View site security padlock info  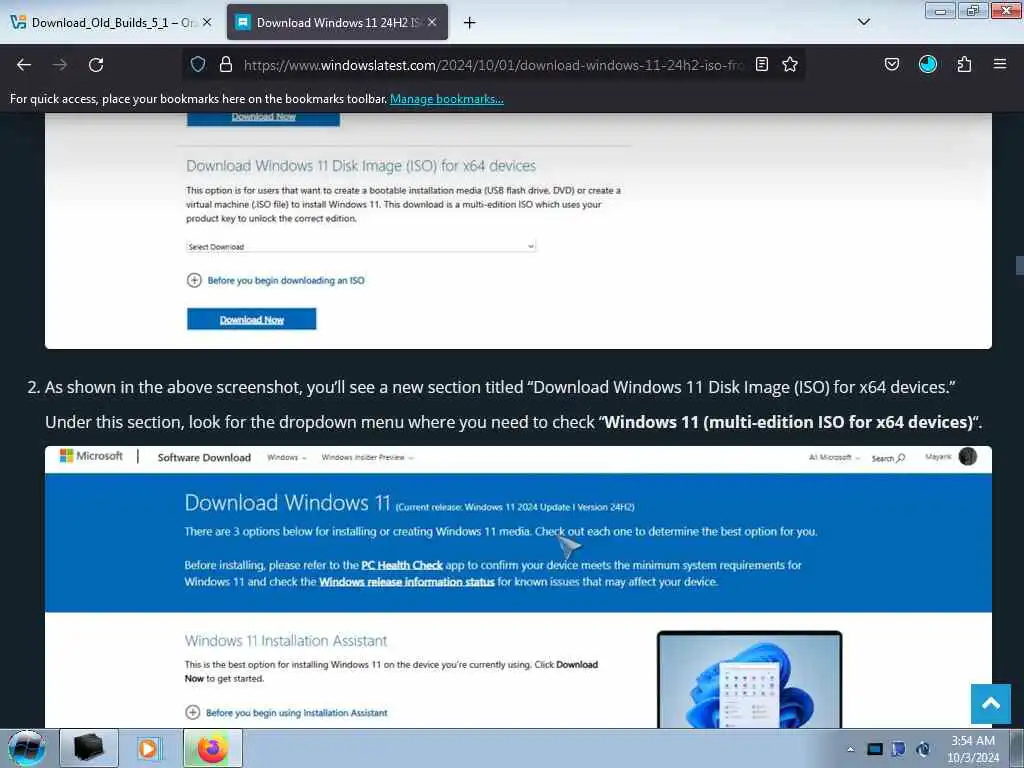(x=226, y=64)
